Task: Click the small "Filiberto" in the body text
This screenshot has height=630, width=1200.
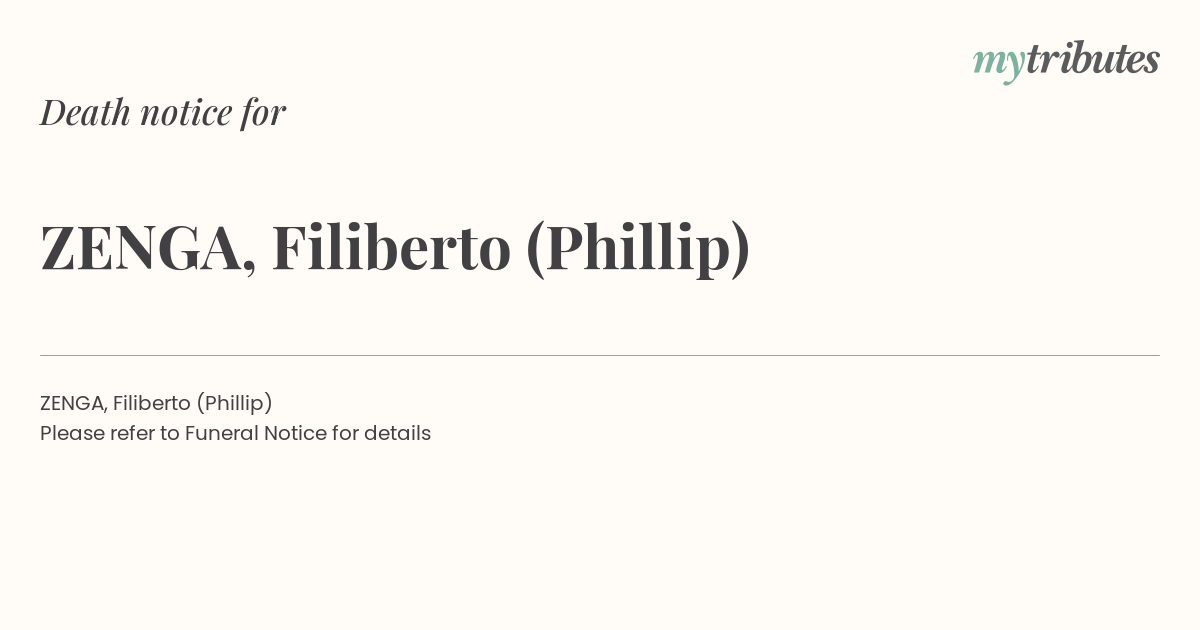Action: tap(151, 404)
